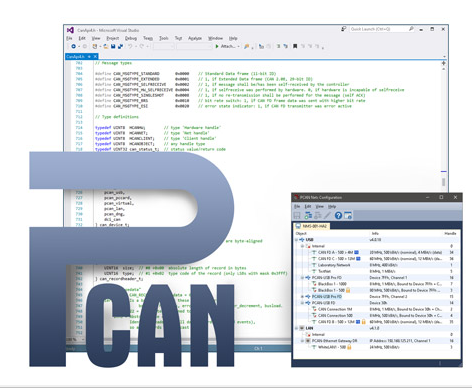
Task: Expand the highlighted PCAN-USB Pro FD Channel 2 node
Action: pos(302,297)
